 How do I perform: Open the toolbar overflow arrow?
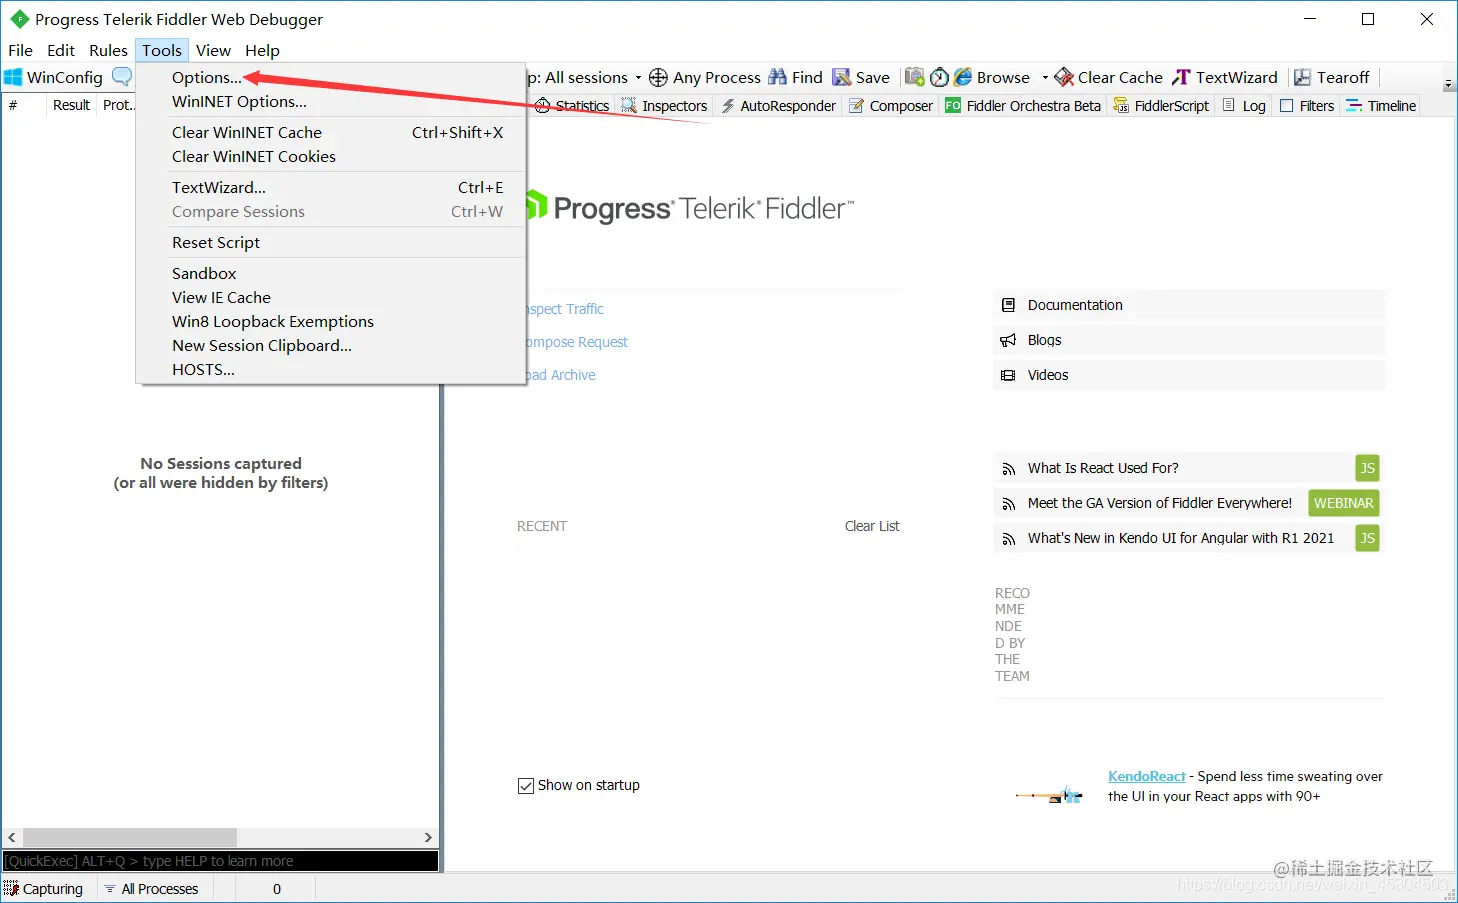click(x=1448, y=84)
